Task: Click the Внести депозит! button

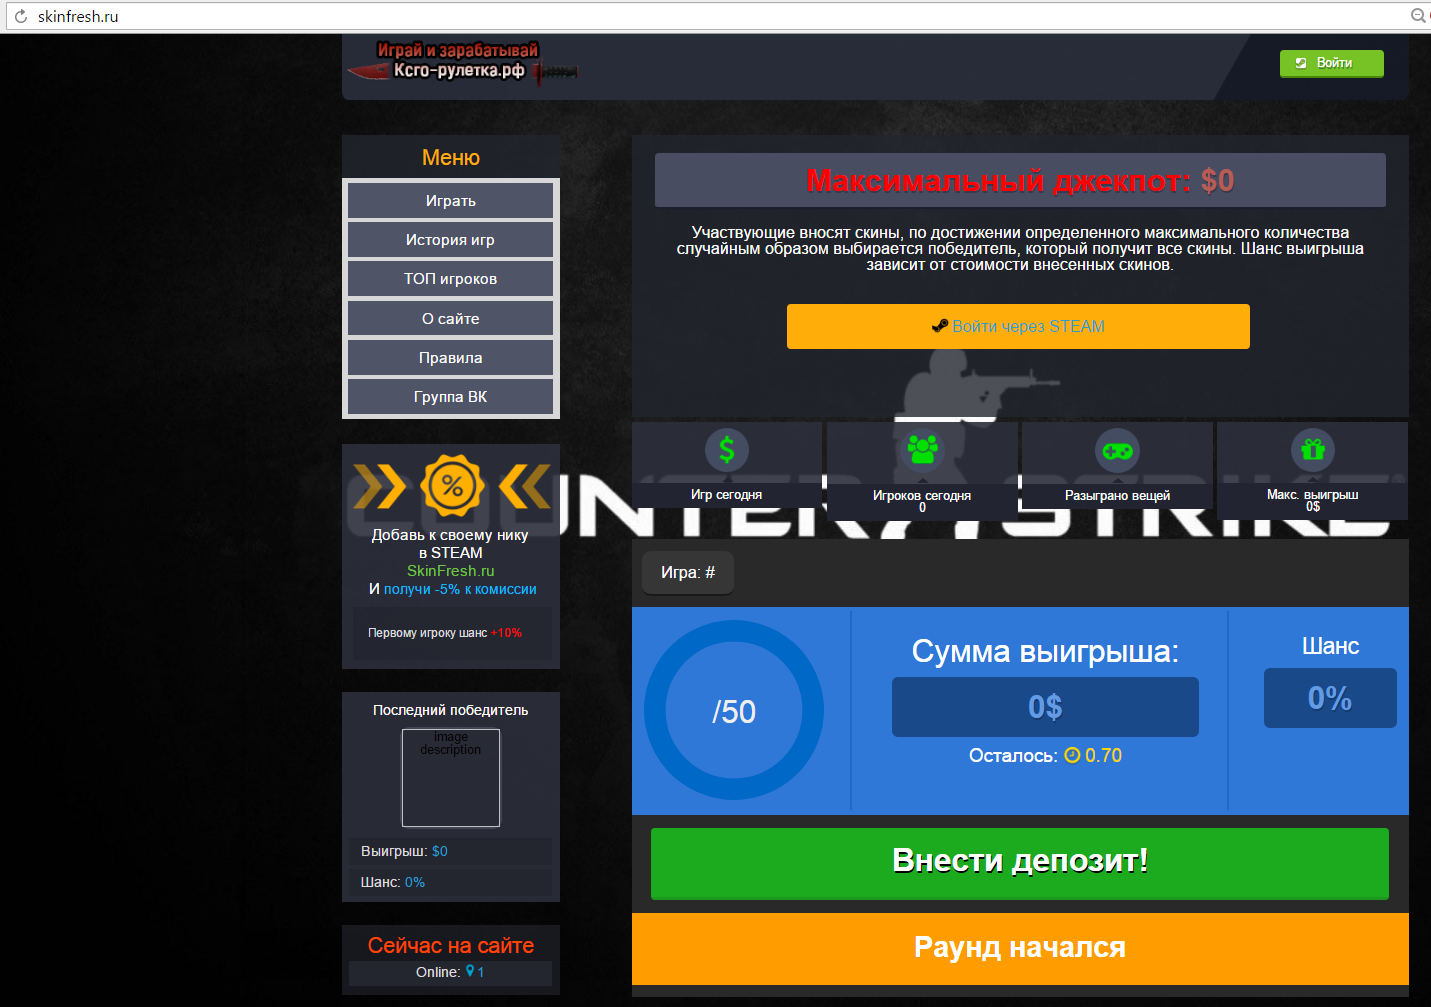Action: pyautogui.click(x=1020, y=863)
